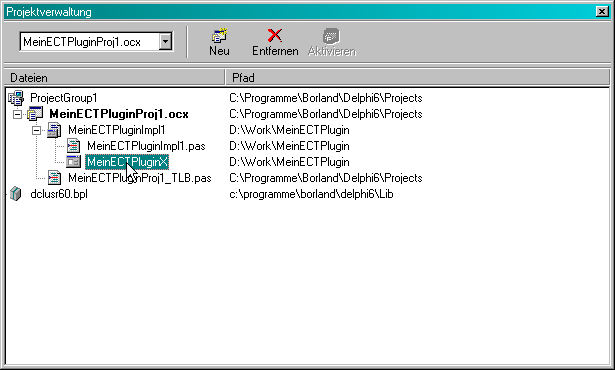
Task: Select MeinECTPluginProj1_TLB.pas in the tree
Action: coord(140,178)
